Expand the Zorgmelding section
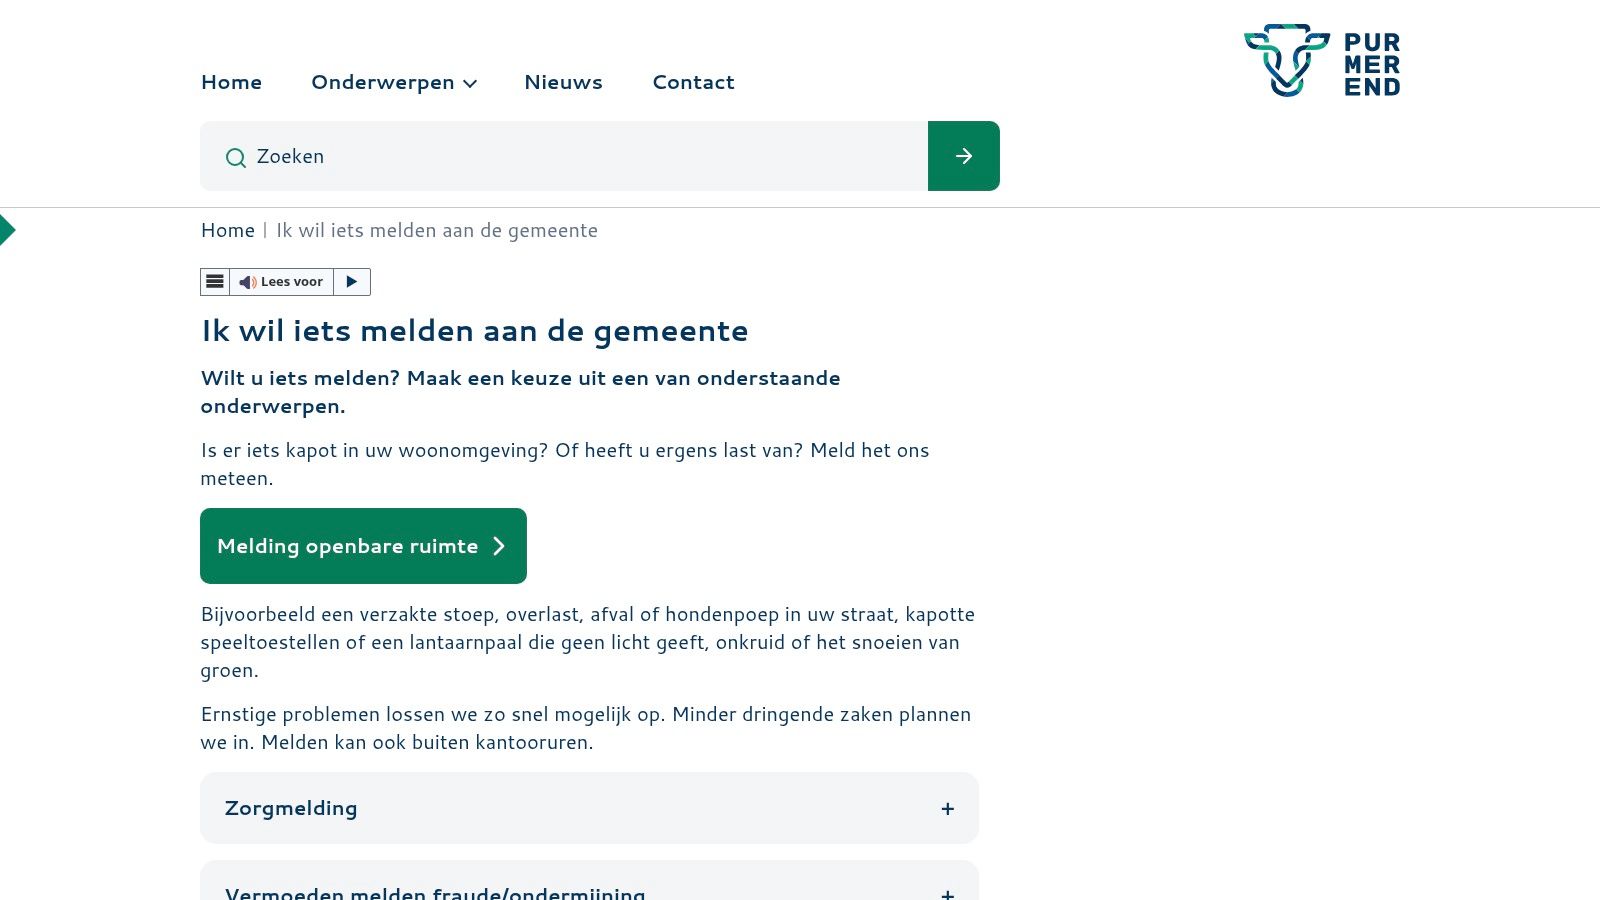 [589, 807]
